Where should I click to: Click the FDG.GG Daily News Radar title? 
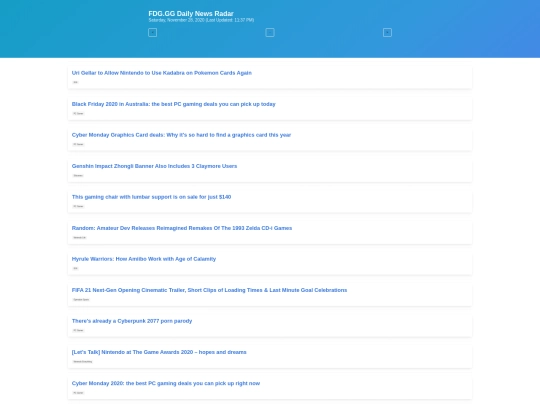(x=191, y=13)
